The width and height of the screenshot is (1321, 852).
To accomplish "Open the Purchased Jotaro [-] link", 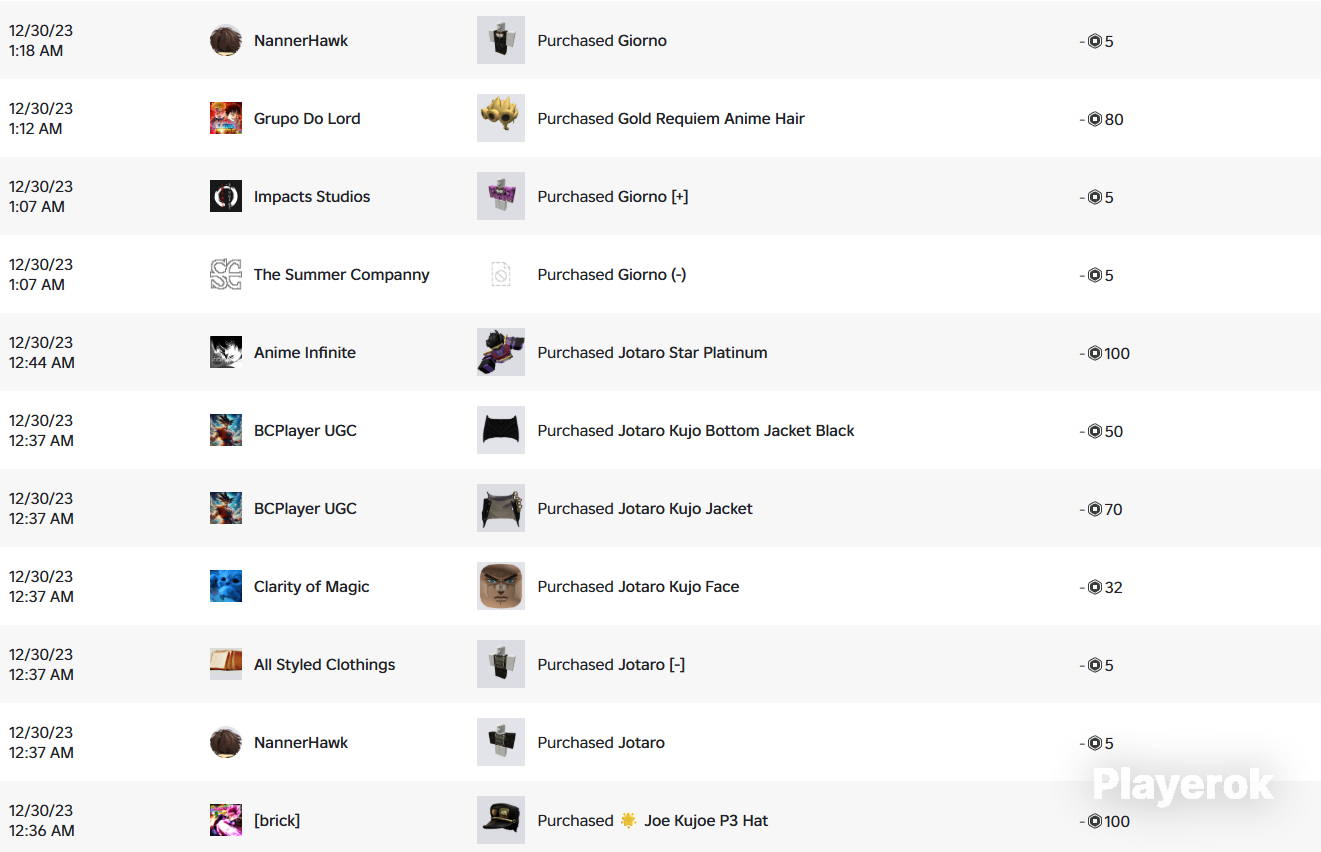I will click(x=611, y=665).
